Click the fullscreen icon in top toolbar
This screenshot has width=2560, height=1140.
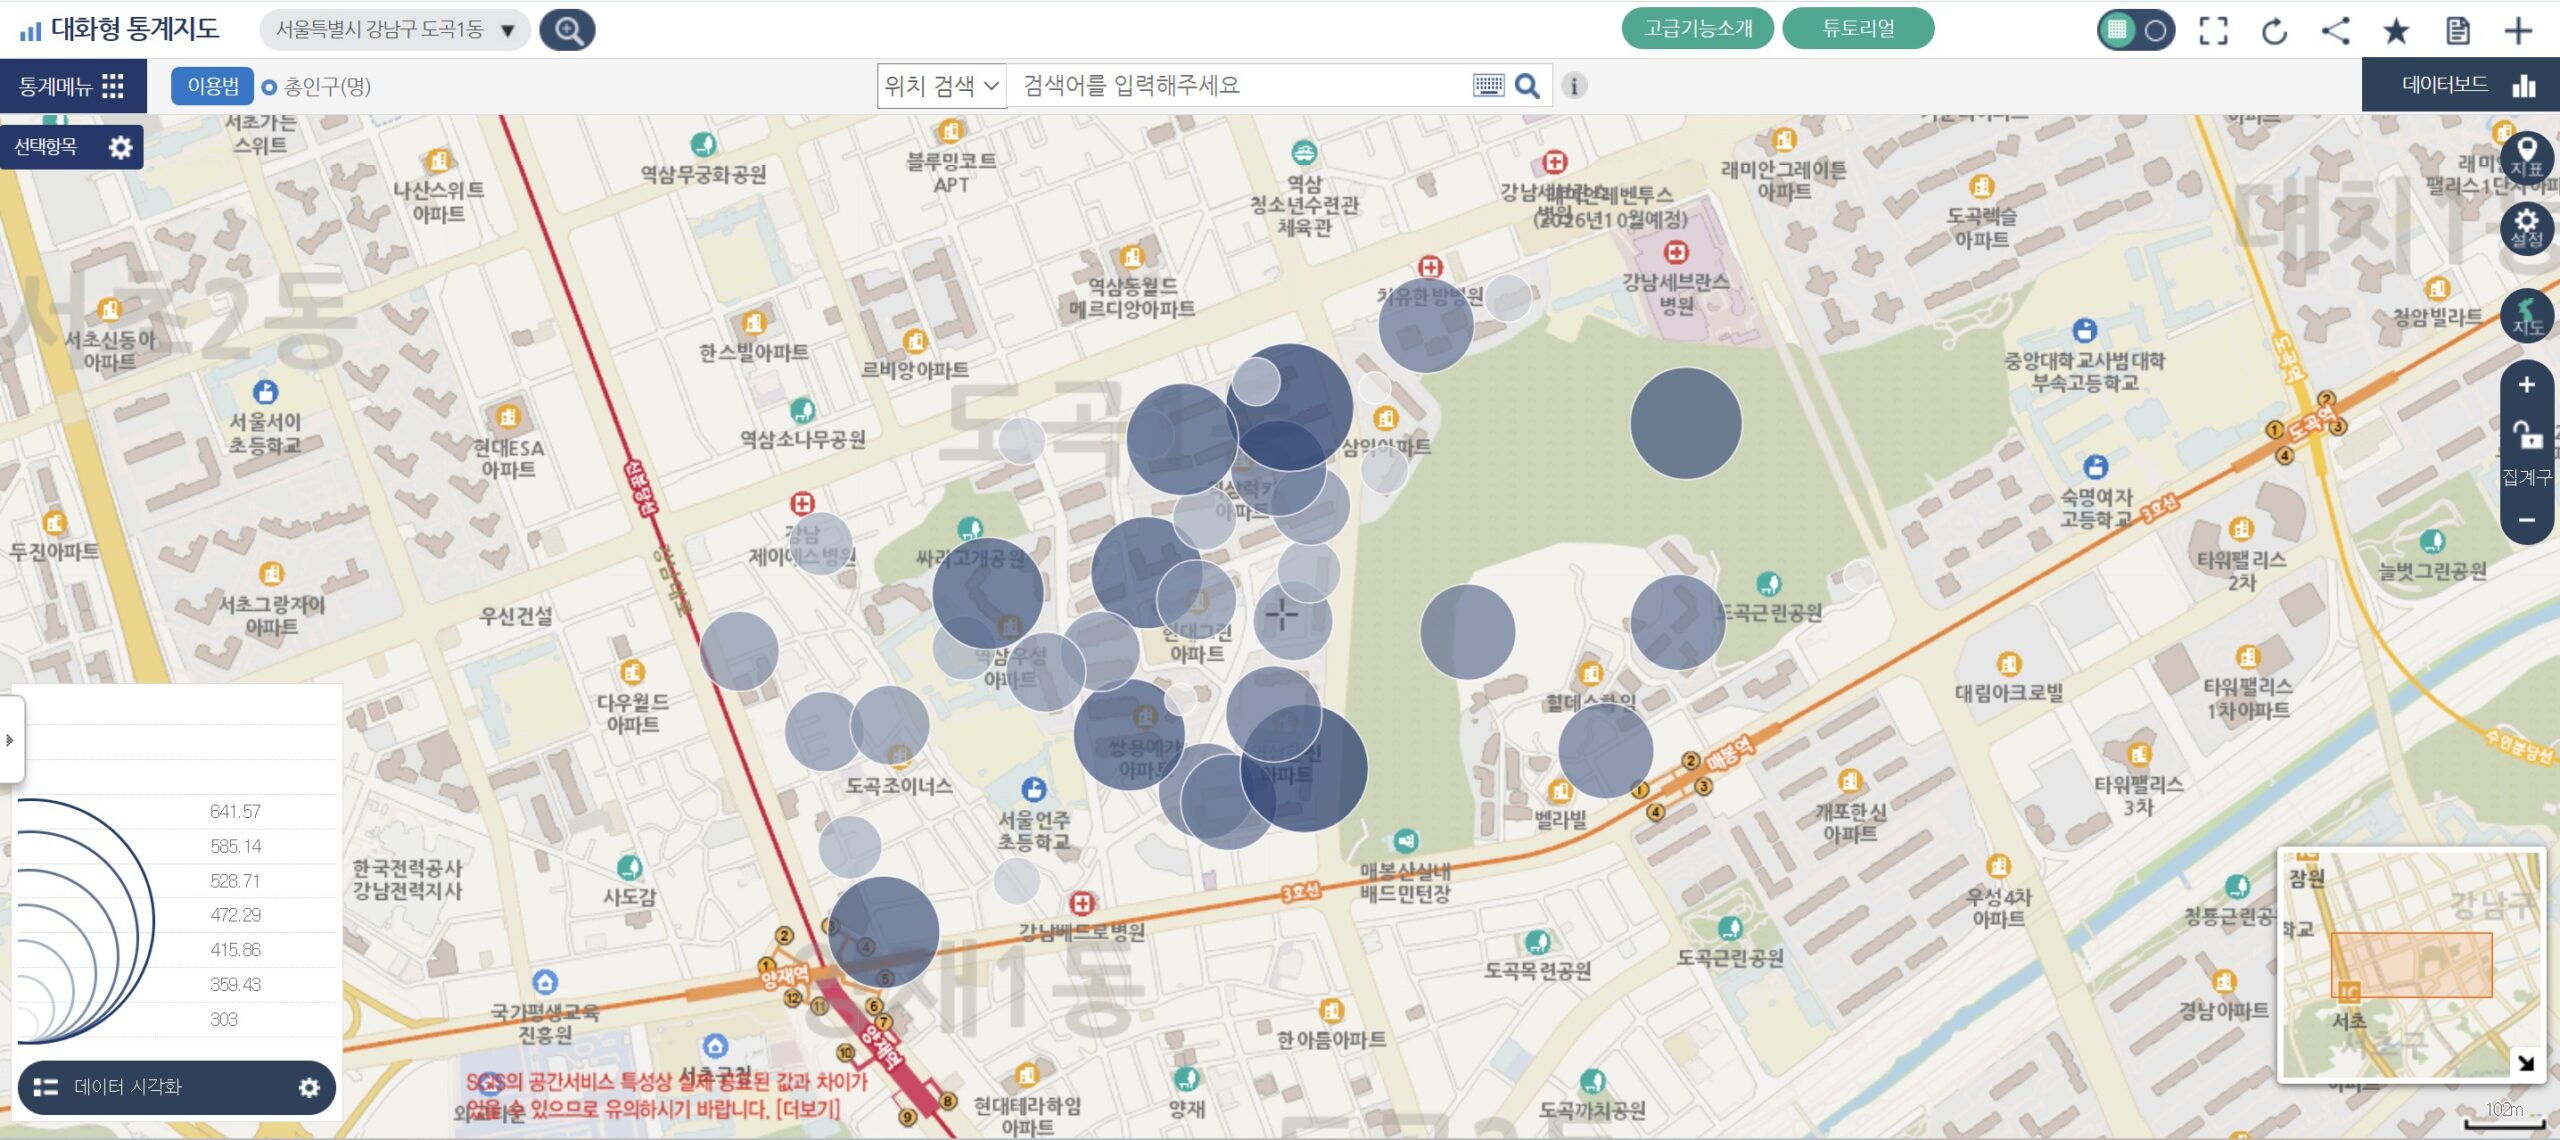click(x=2213, y=31)
